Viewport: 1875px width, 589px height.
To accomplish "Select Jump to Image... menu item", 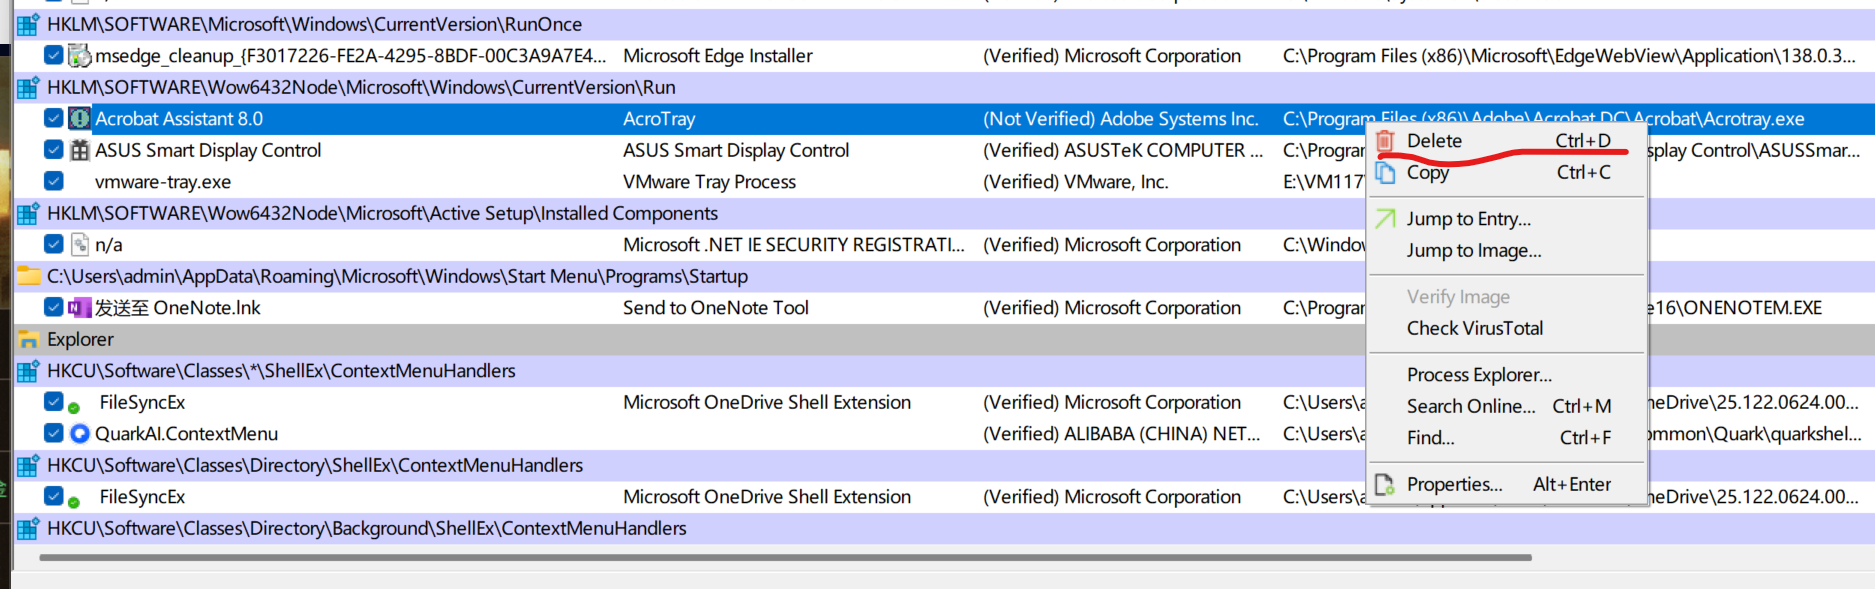I will click(1507, 250).
